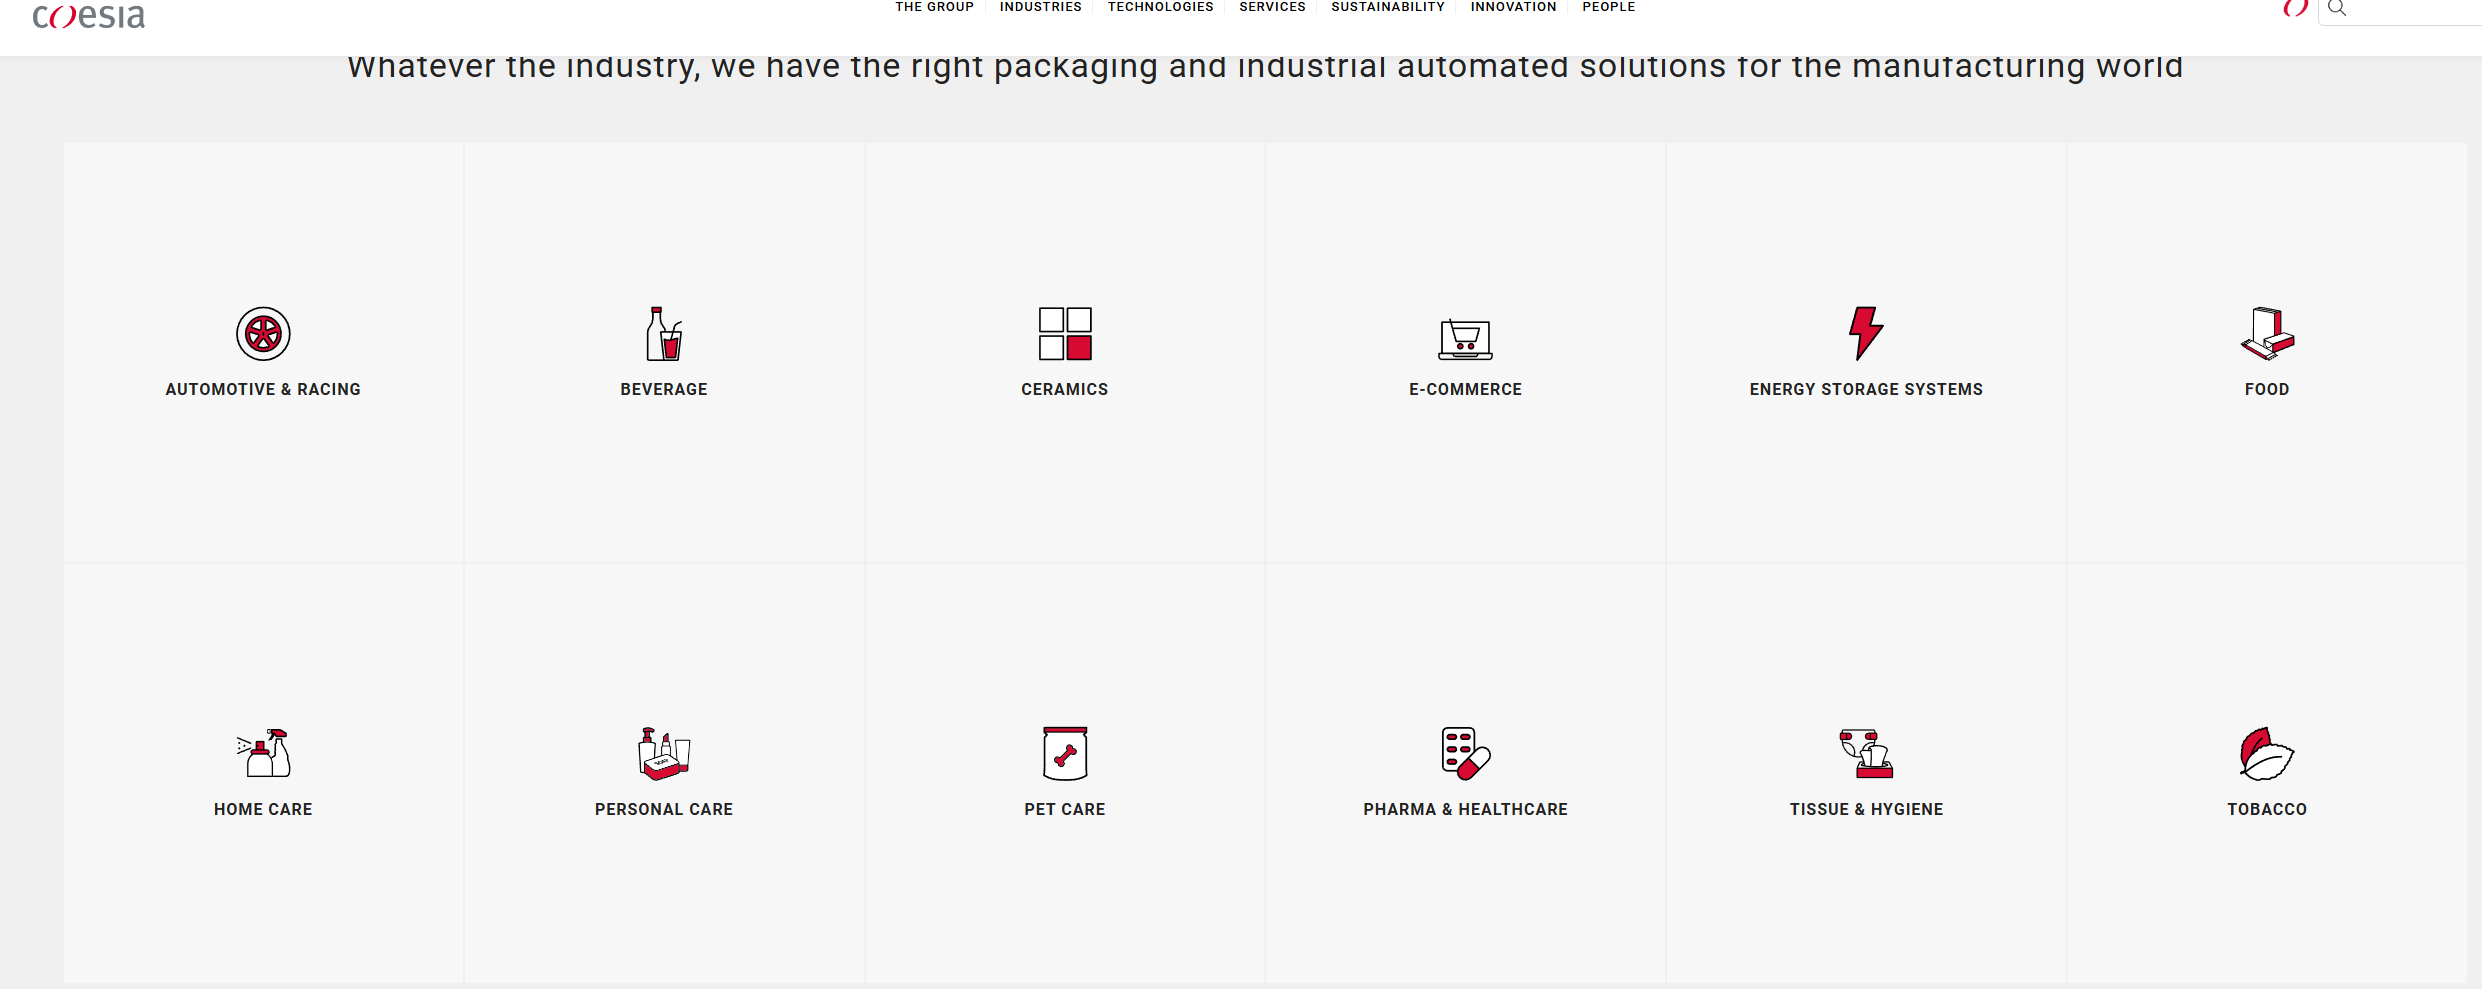Image resolution: width=2482 pixels, height=989 pixels.
Task: Open the E-Commerce cart icon
Action: point(1465,339)
